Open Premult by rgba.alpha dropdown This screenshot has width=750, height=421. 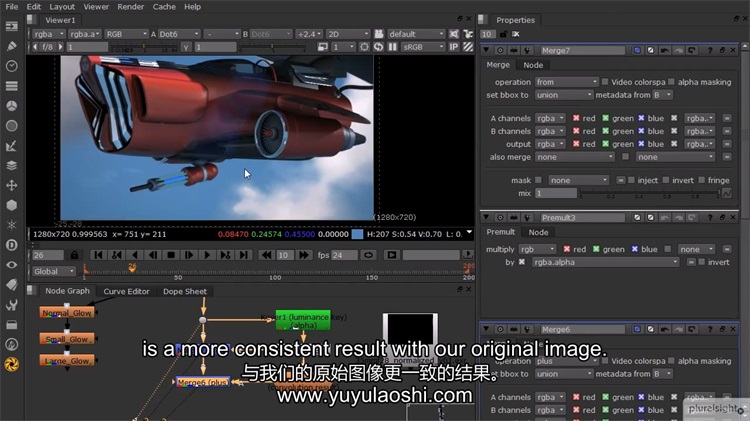pyautogui.click(x=605, y=262)
